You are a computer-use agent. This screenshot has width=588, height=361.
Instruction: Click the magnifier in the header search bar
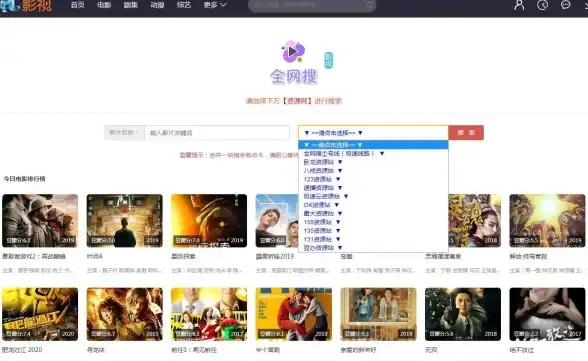369,5
